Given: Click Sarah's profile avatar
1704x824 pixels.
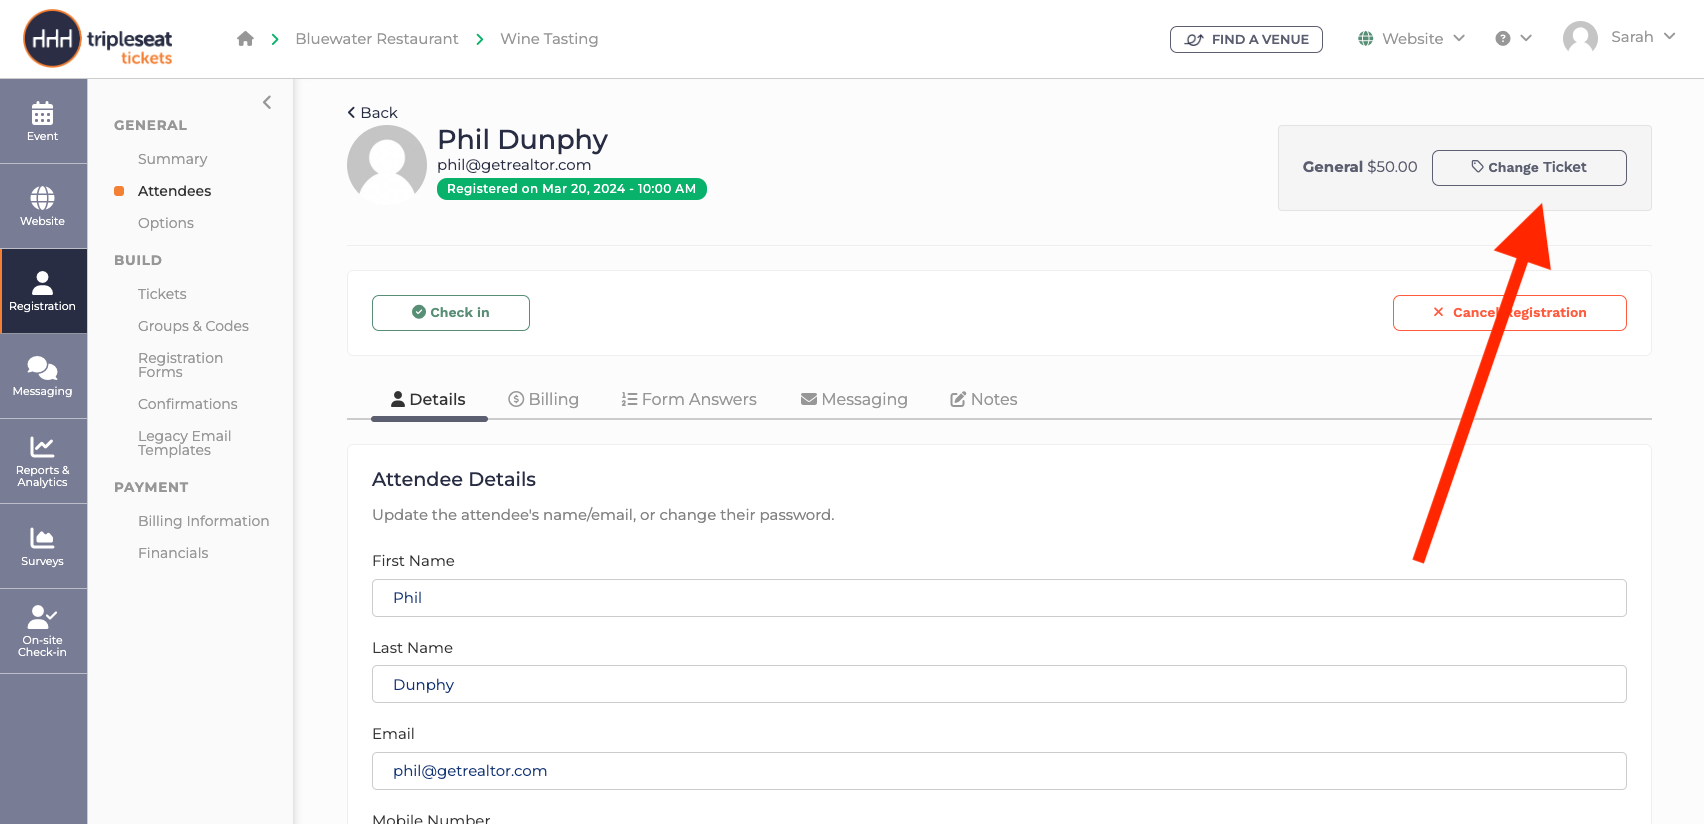Looking at the screenshot, I should (x=1580, y=38).
